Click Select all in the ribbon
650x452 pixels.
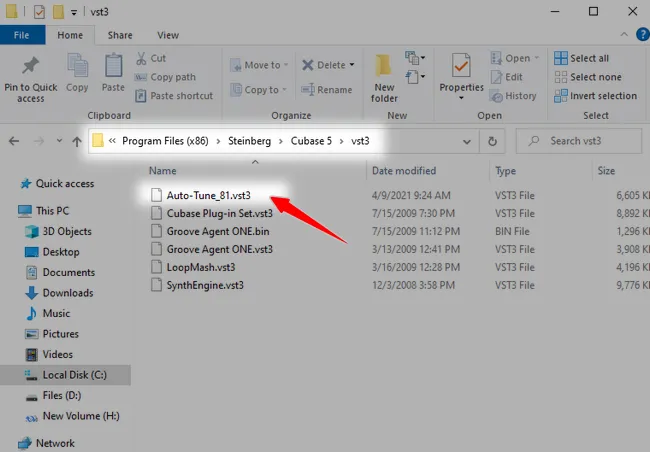click(x=589, y=58)
